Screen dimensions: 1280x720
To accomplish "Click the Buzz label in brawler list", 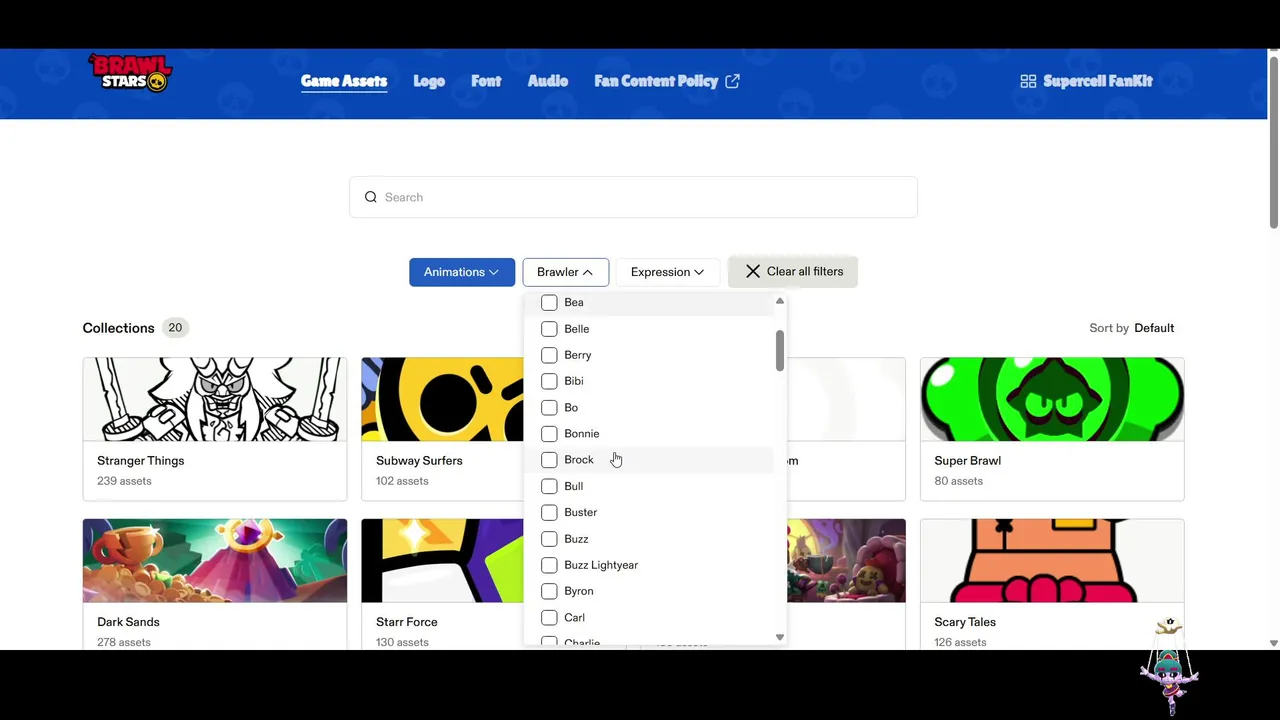I will pos(576,539).
